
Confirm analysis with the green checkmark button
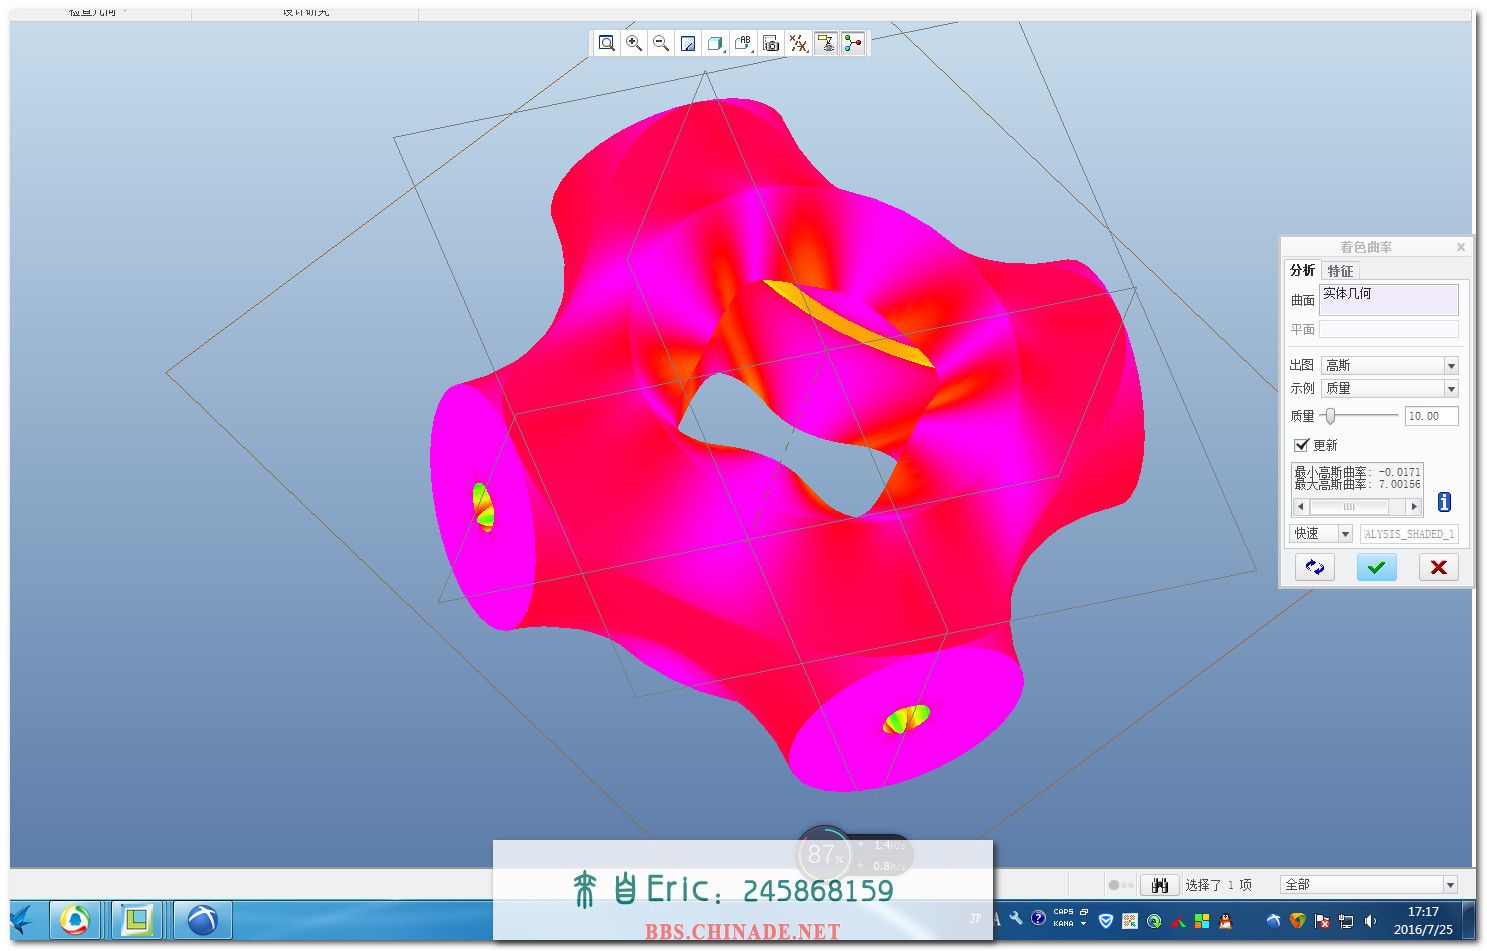pyautogui.click(x=1376, y=567)
